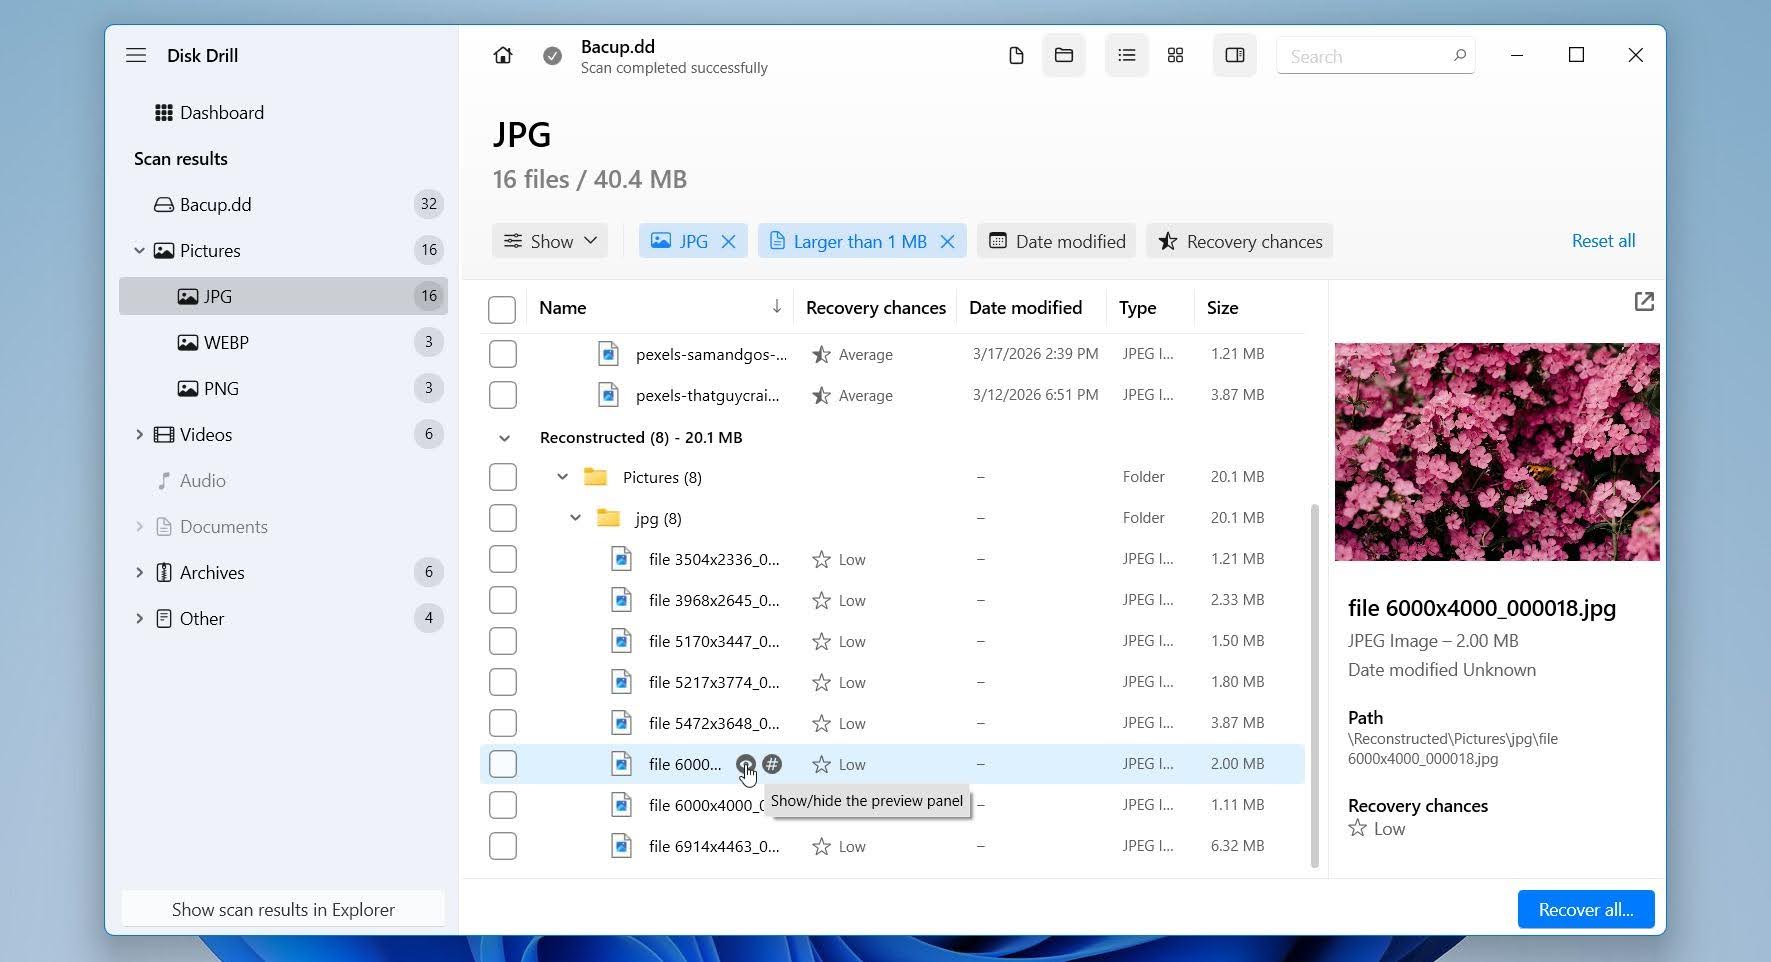Open the Show filter dropdown
This screenshot has height=962, width=1771.
pos(550,241)
